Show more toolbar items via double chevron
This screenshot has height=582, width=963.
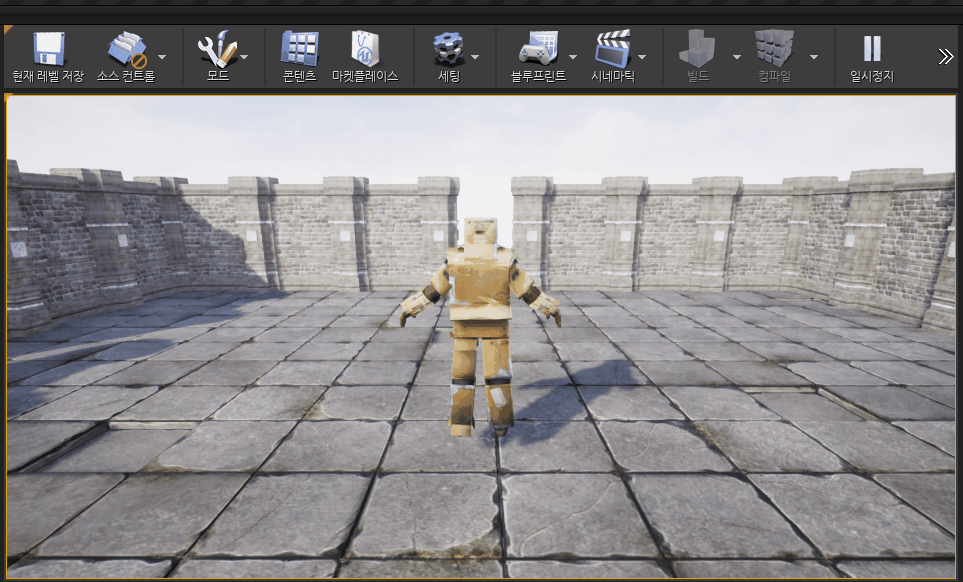(946, 56)
